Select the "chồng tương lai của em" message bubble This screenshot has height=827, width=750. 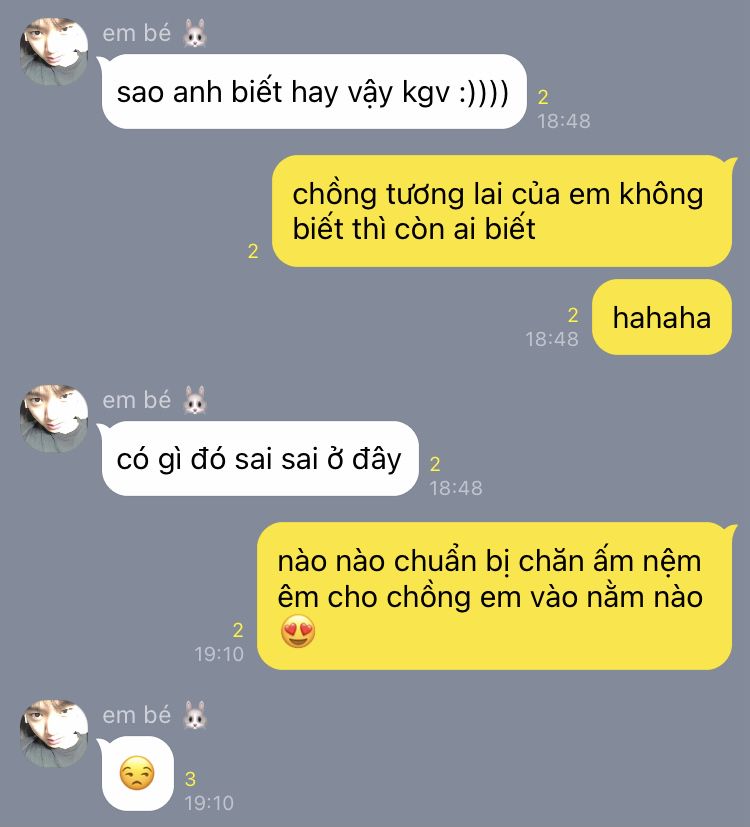tap(502, 211)
